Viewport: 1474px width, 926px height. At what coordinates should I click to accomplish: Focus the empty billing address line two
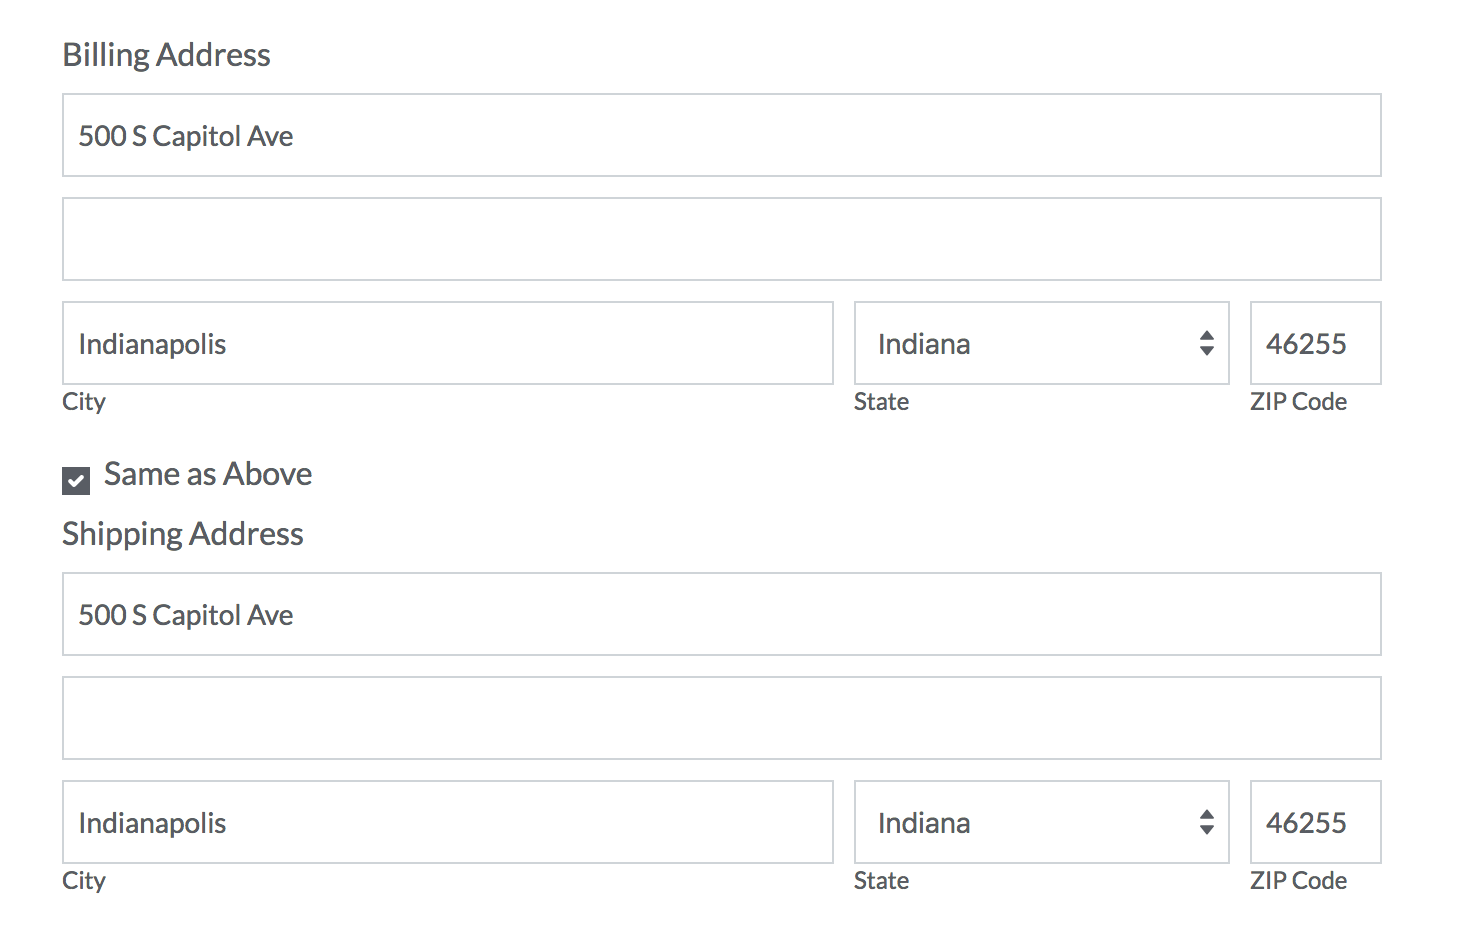click(x=721, y=240)
